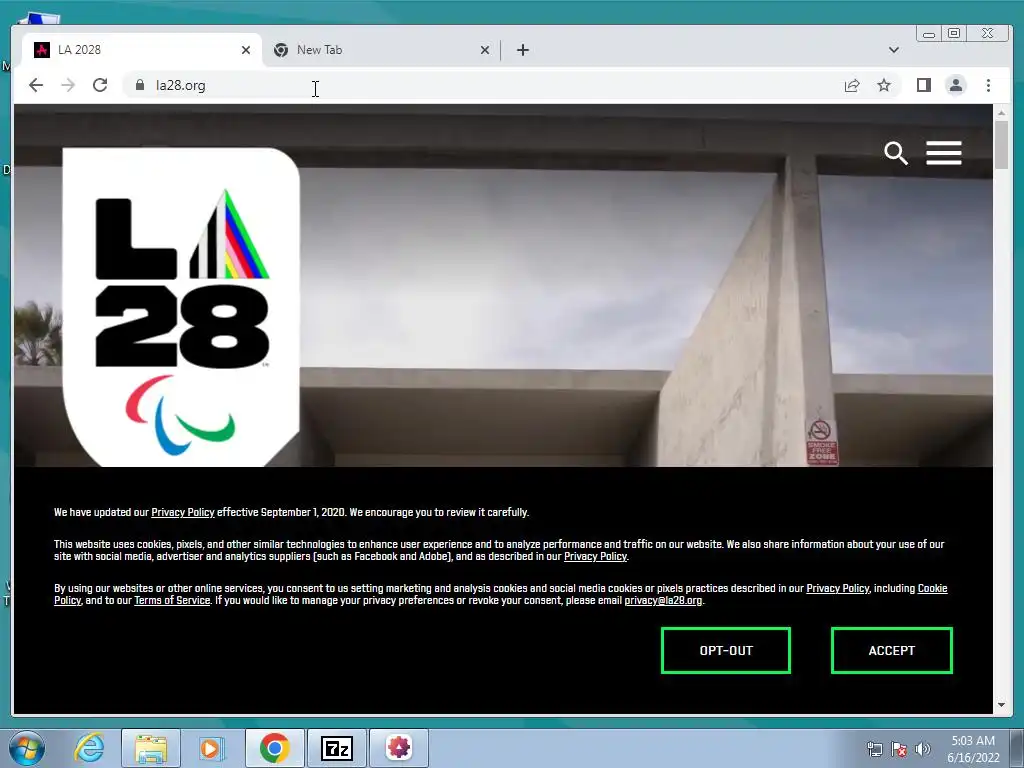Screen dimensions: 1024x768
Task: View site information via the lock icon
Action: [139, 85]
